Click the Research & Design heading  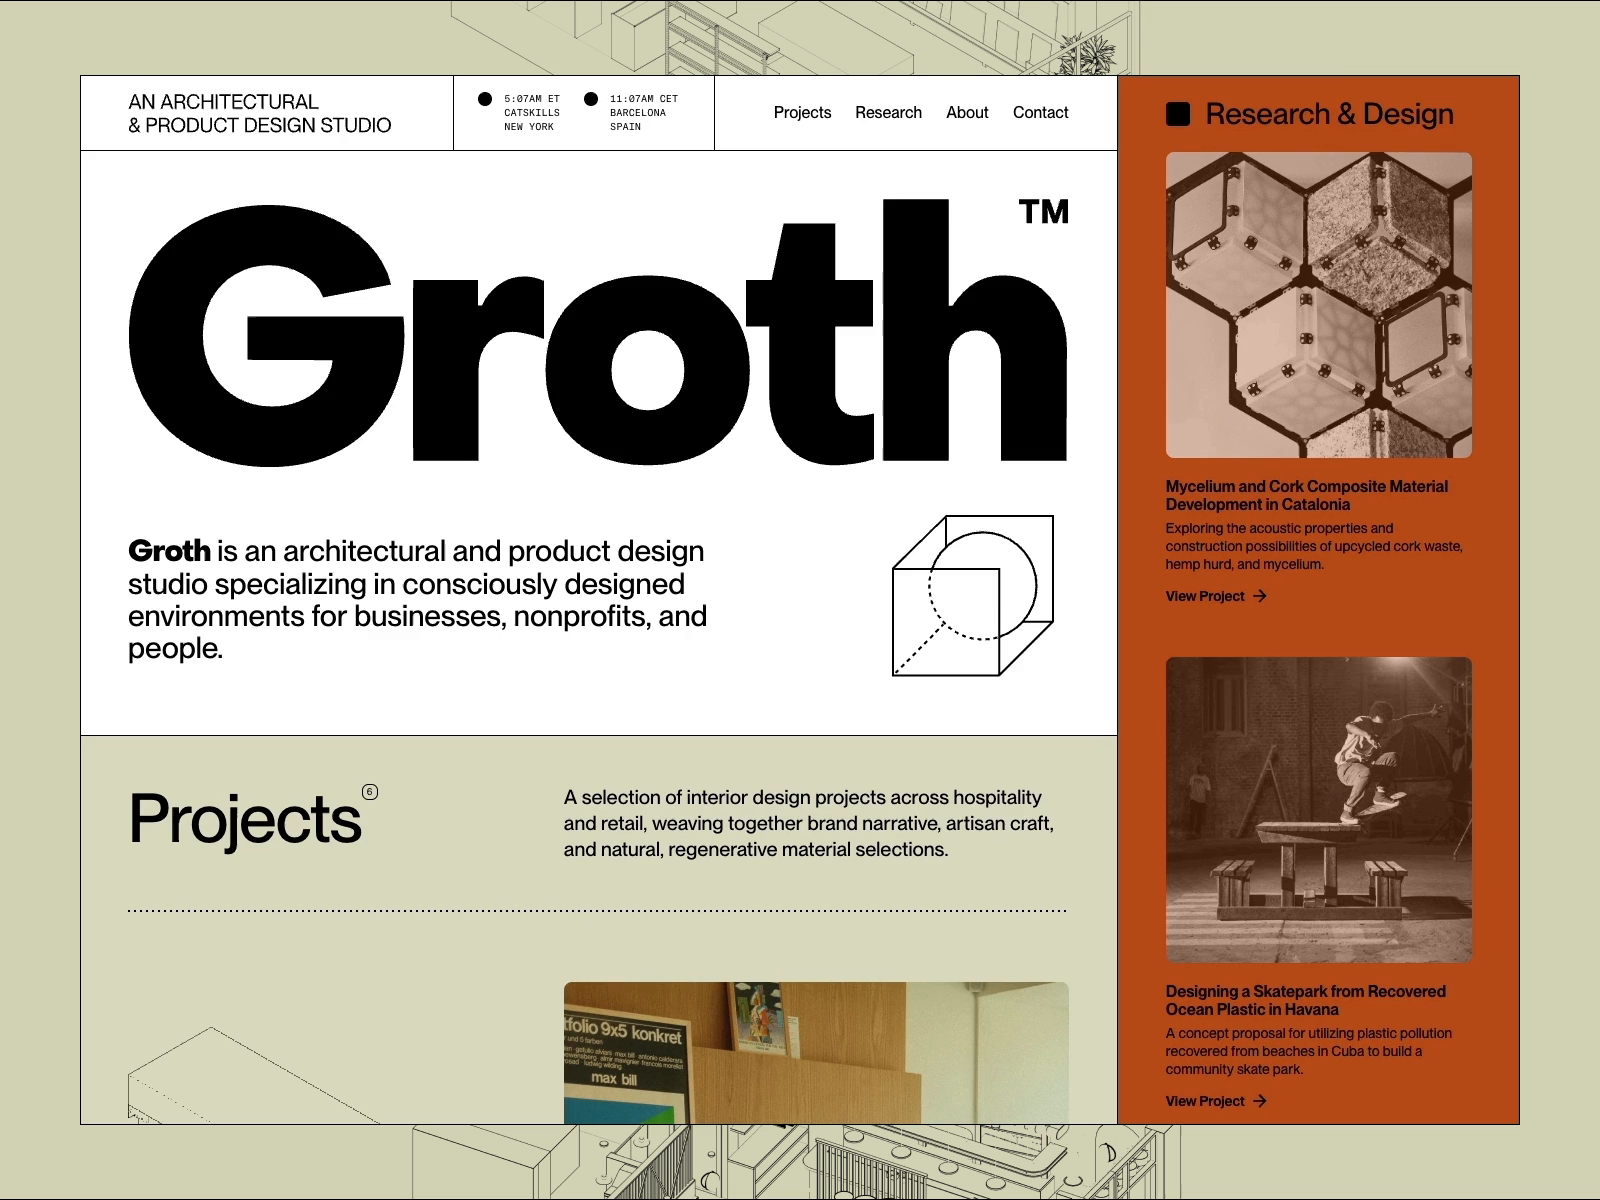pyautogui.click(x=1329, y=114)
